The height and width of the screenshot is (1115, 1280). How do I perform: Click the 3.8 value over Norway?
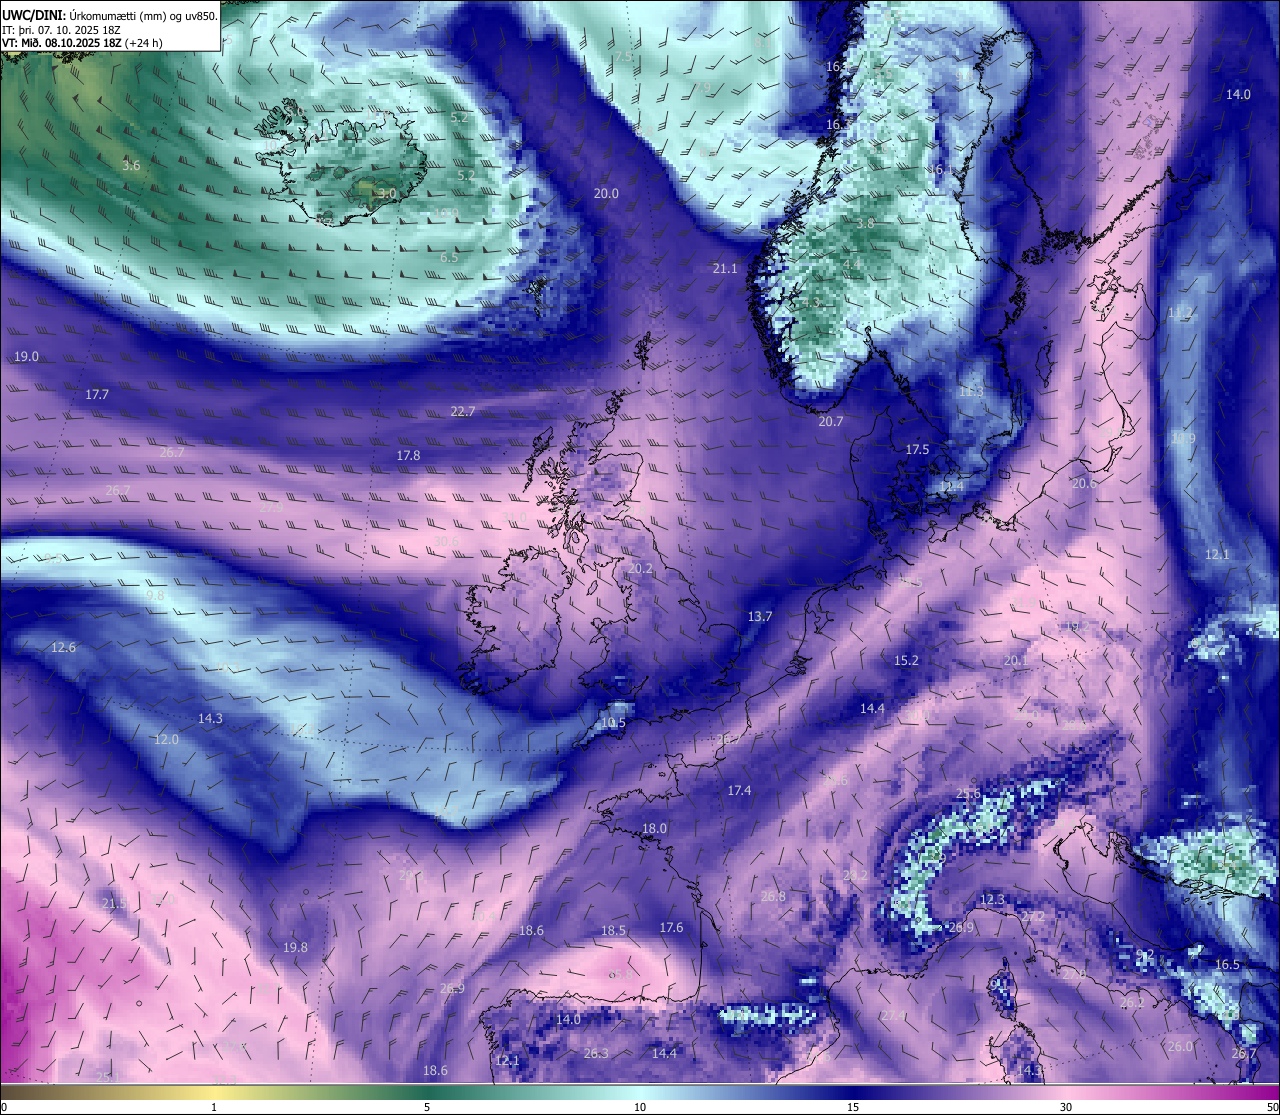pyautogui.click(x=865, y=223)
